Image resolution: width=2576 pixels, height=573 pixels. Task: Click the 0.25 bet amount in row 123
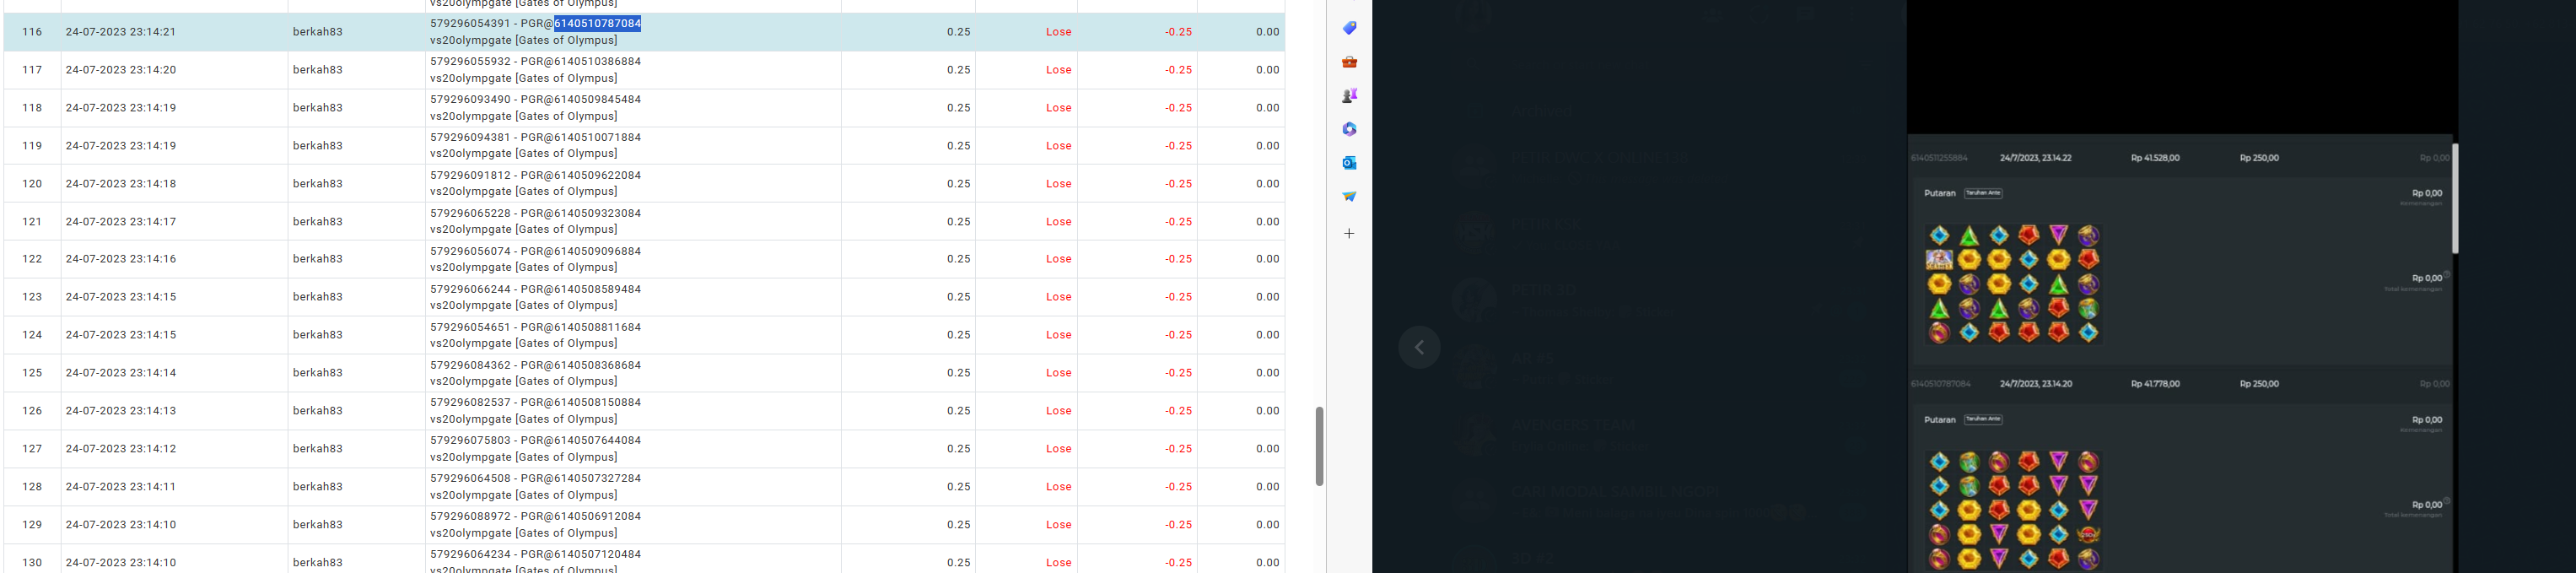coord(959,297)
